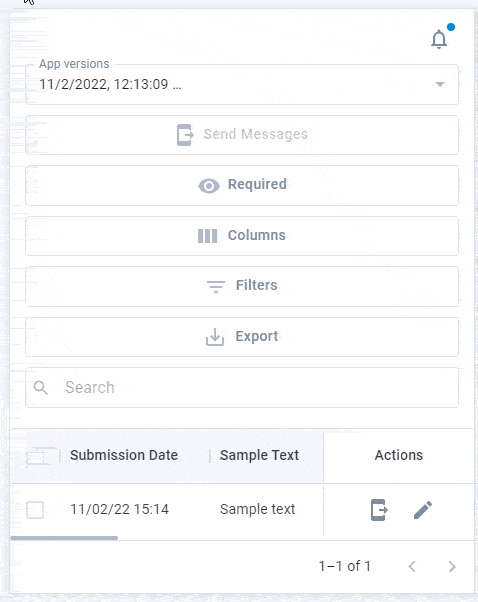Click the Filters button

(x=242, y=286)
